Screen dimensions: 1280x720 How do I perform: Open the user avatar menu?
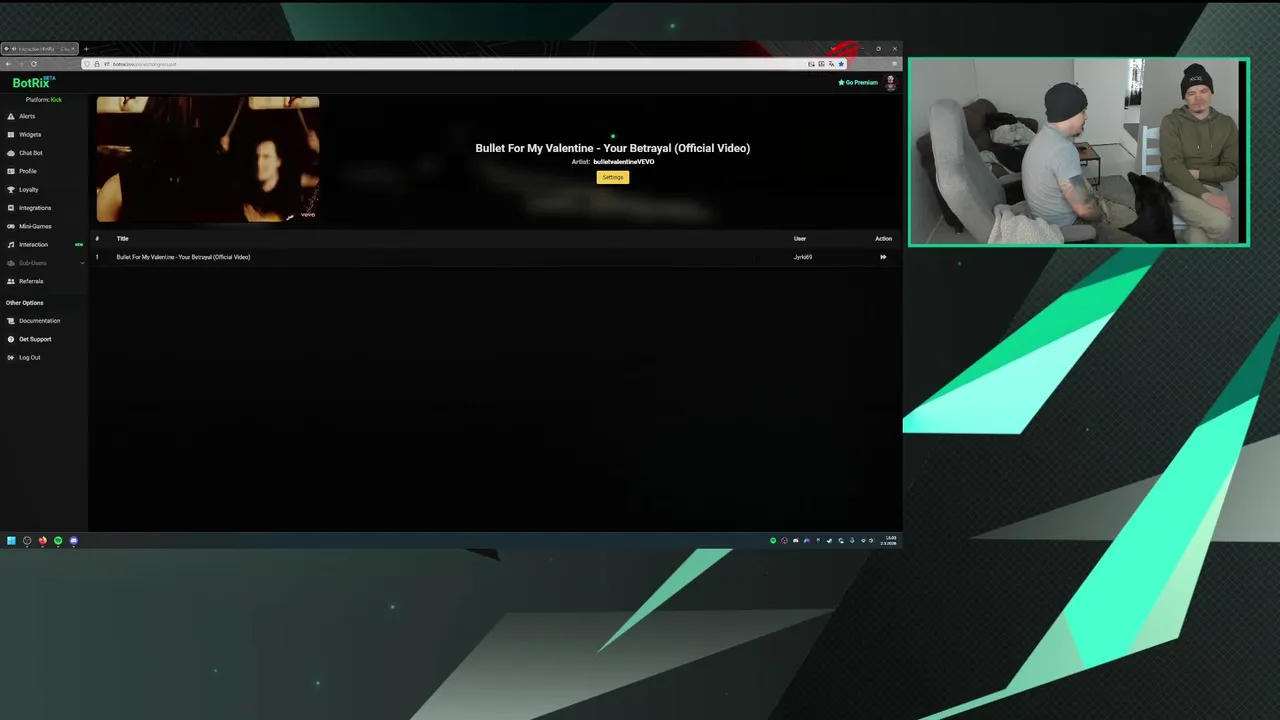point(890,82)
